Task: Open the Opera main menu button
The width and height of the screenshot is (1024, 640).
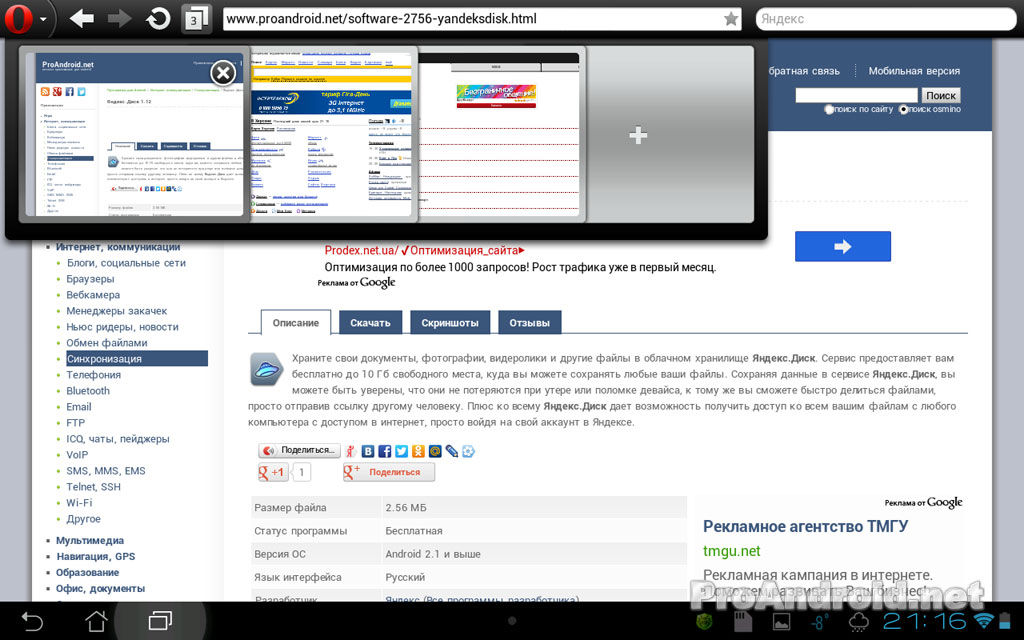Action: 26,18
